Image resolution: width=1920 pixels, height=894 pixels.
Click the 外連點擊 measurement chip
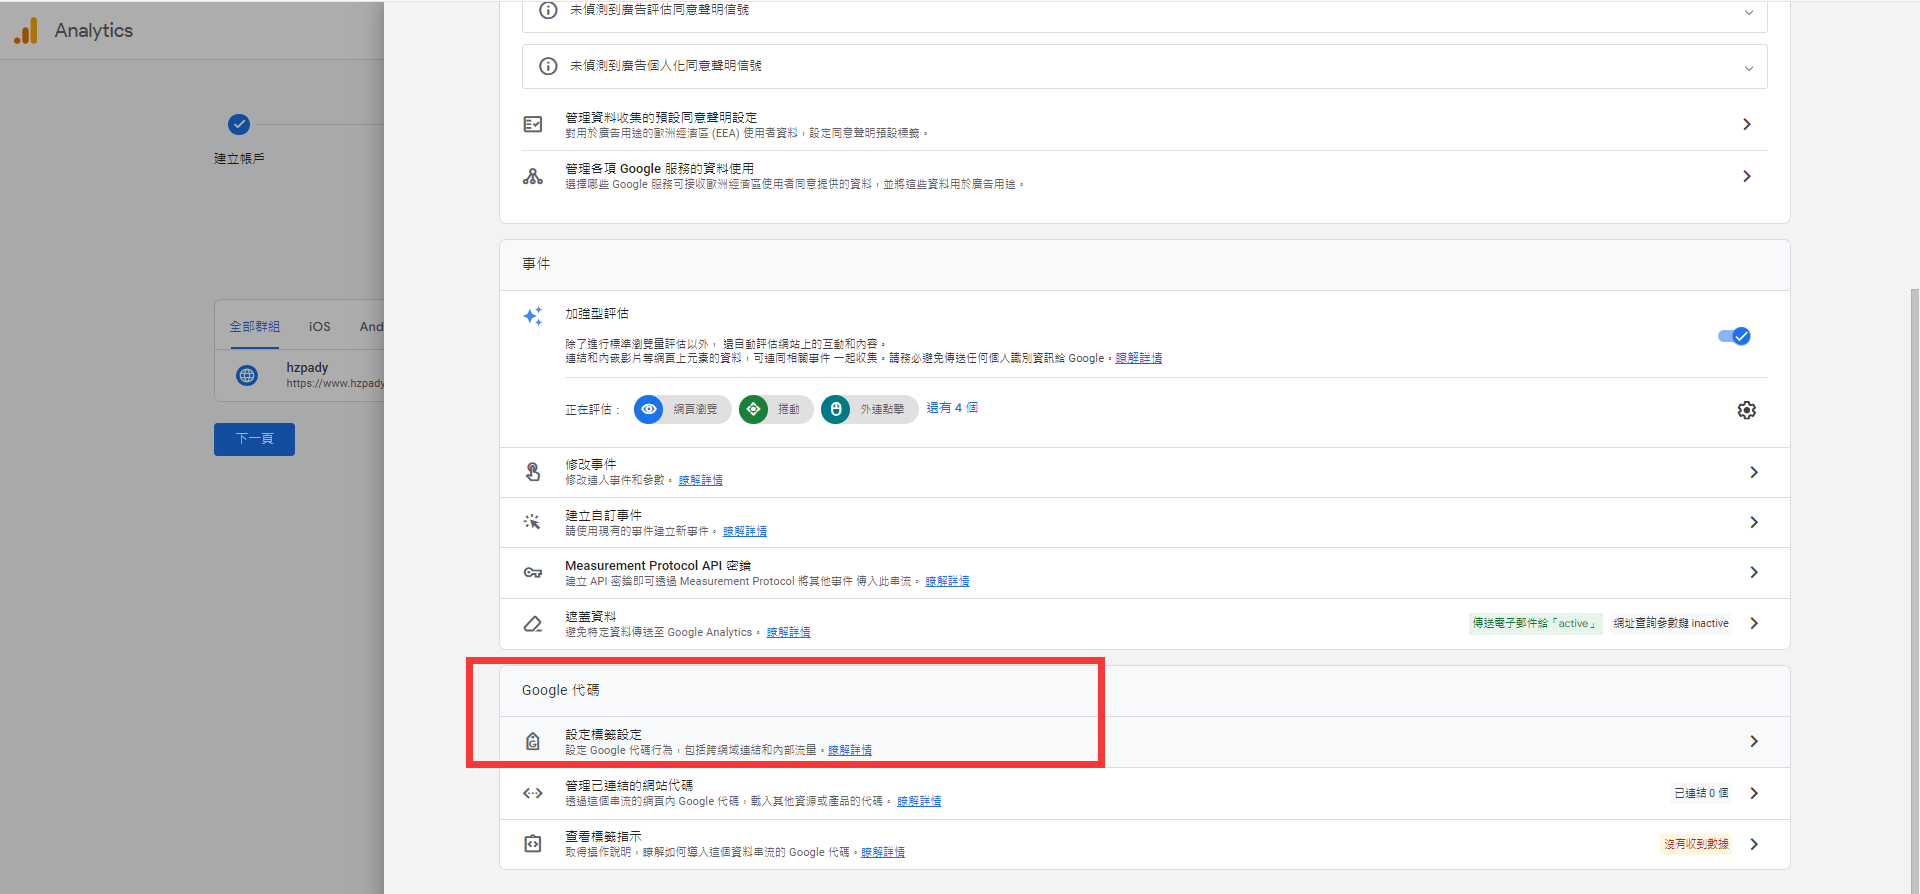pyautogui.click(x=869, y=409)
